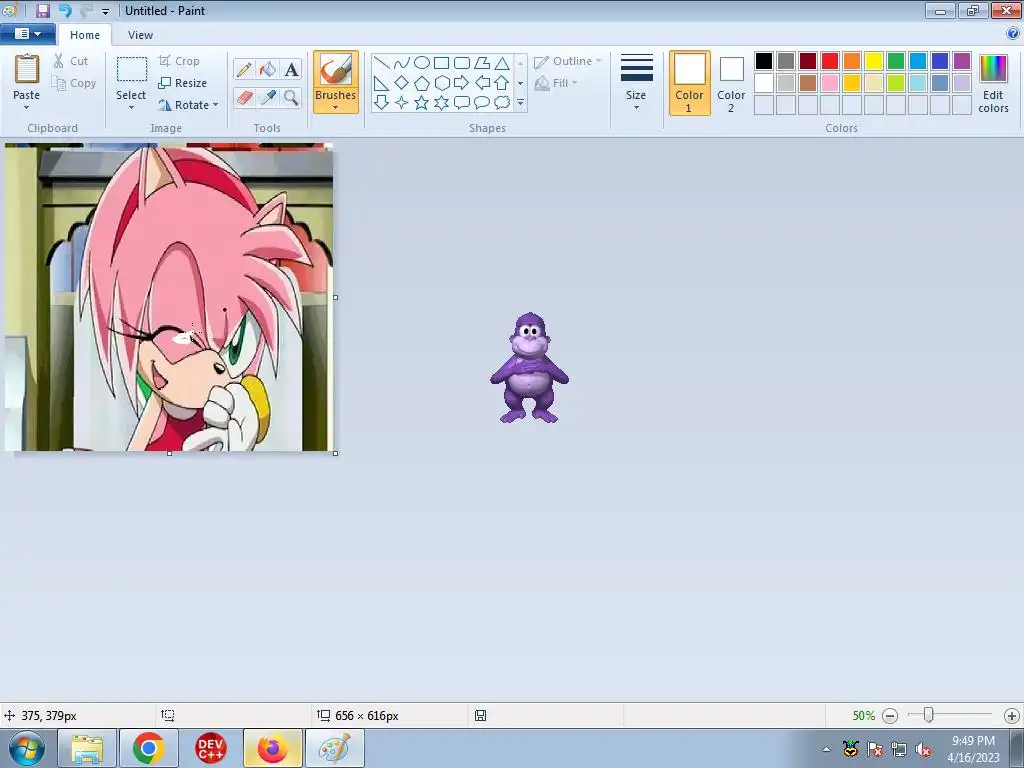This screenshot has width=1024, height=768.
Task: Click the canvas bottom-right resize handle
Action: (x=336, y=453)
